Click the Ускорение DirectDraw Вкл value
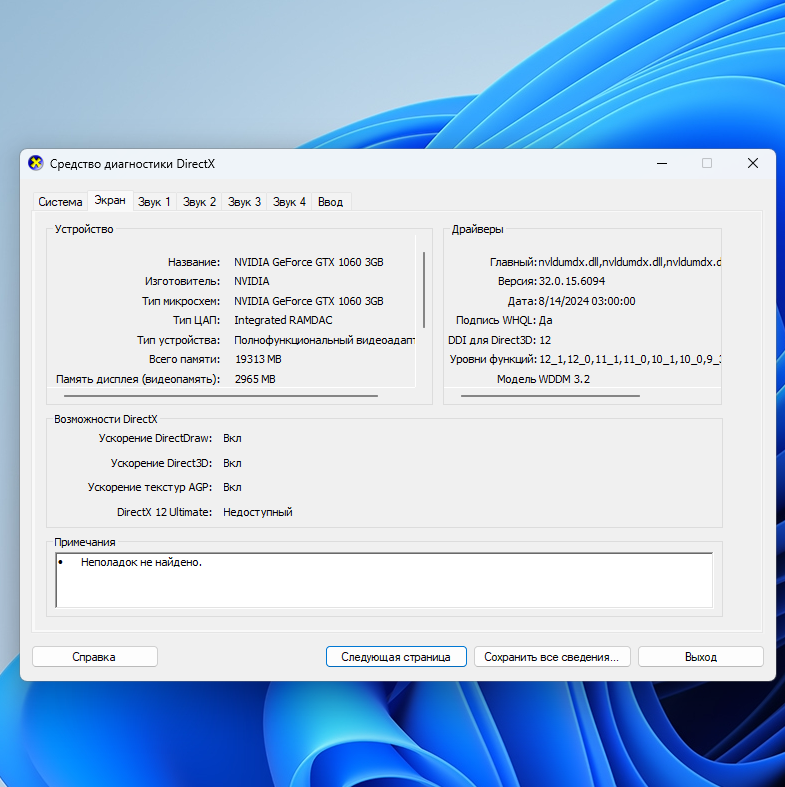785x787 pixels. (x=232, y=438)
